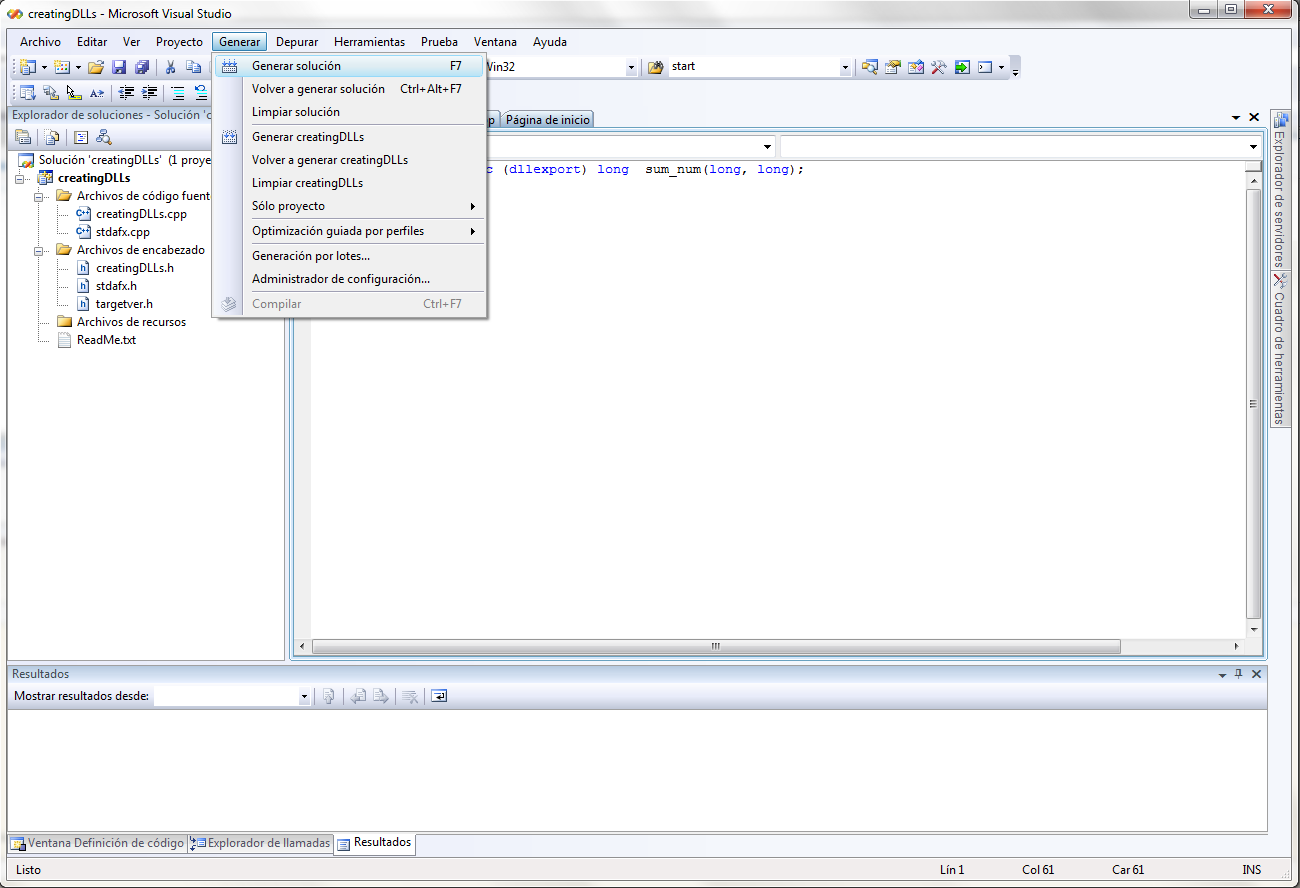Open the Resultados window position dropdown arrow
This screenshot has height=888, width=1300.
point(1222,674)
